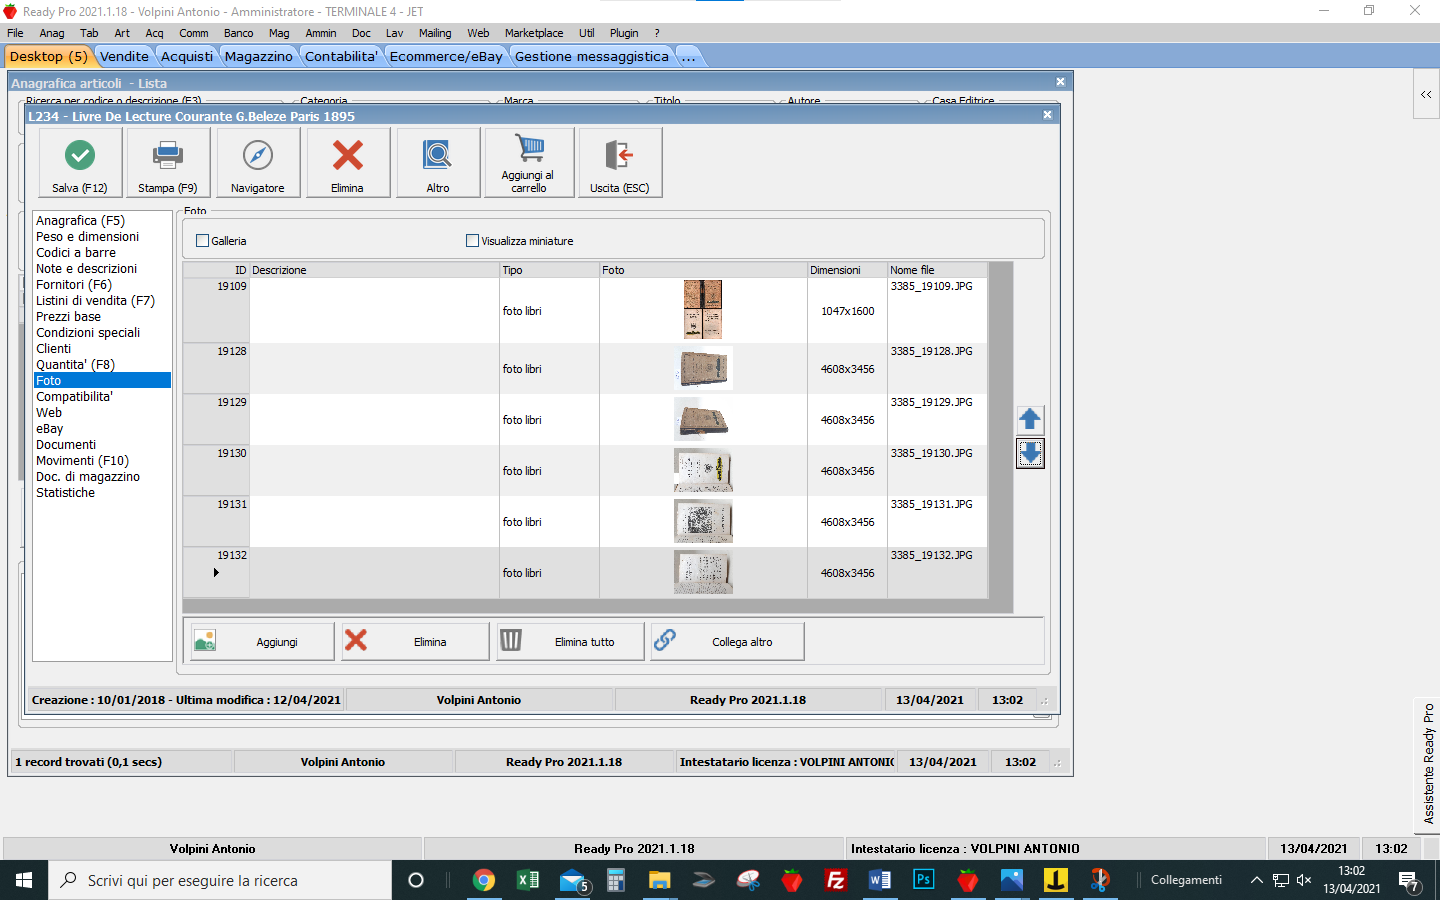
Task: Open the Navigatore compass tool
Action: click(x=257, y=162)
